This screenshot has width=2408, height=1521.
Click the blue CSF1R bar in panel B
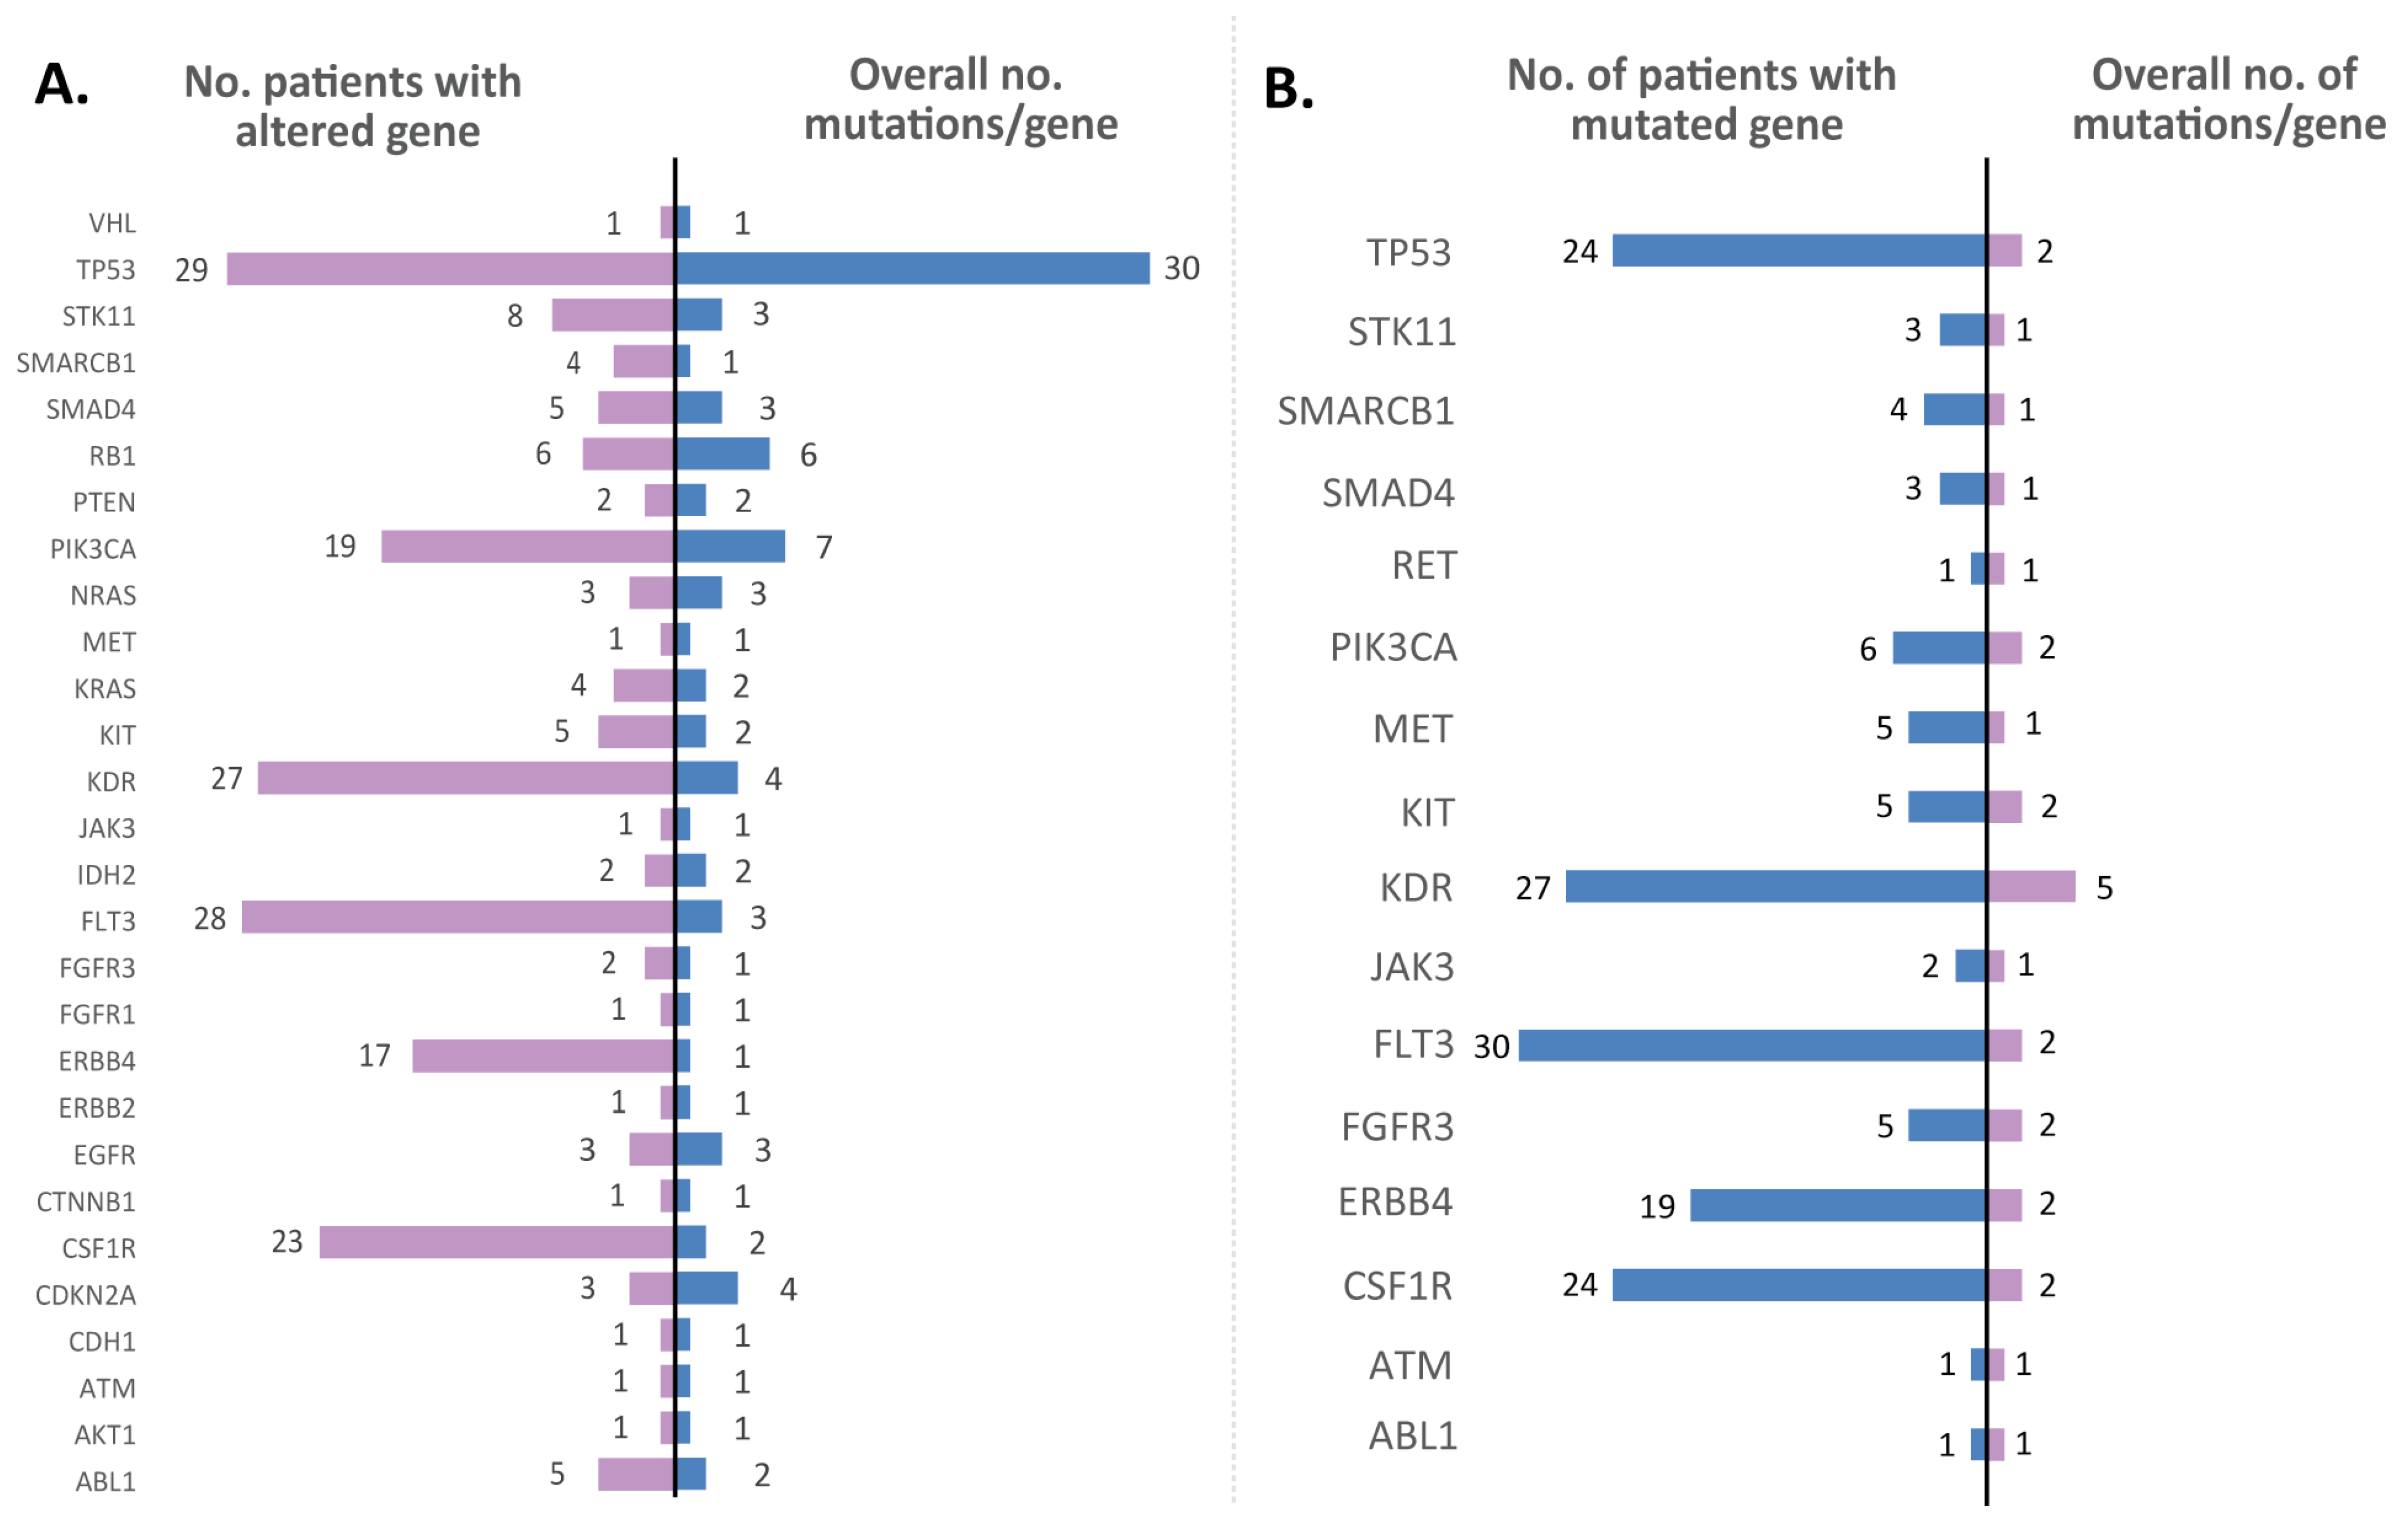[1798, 1285]
